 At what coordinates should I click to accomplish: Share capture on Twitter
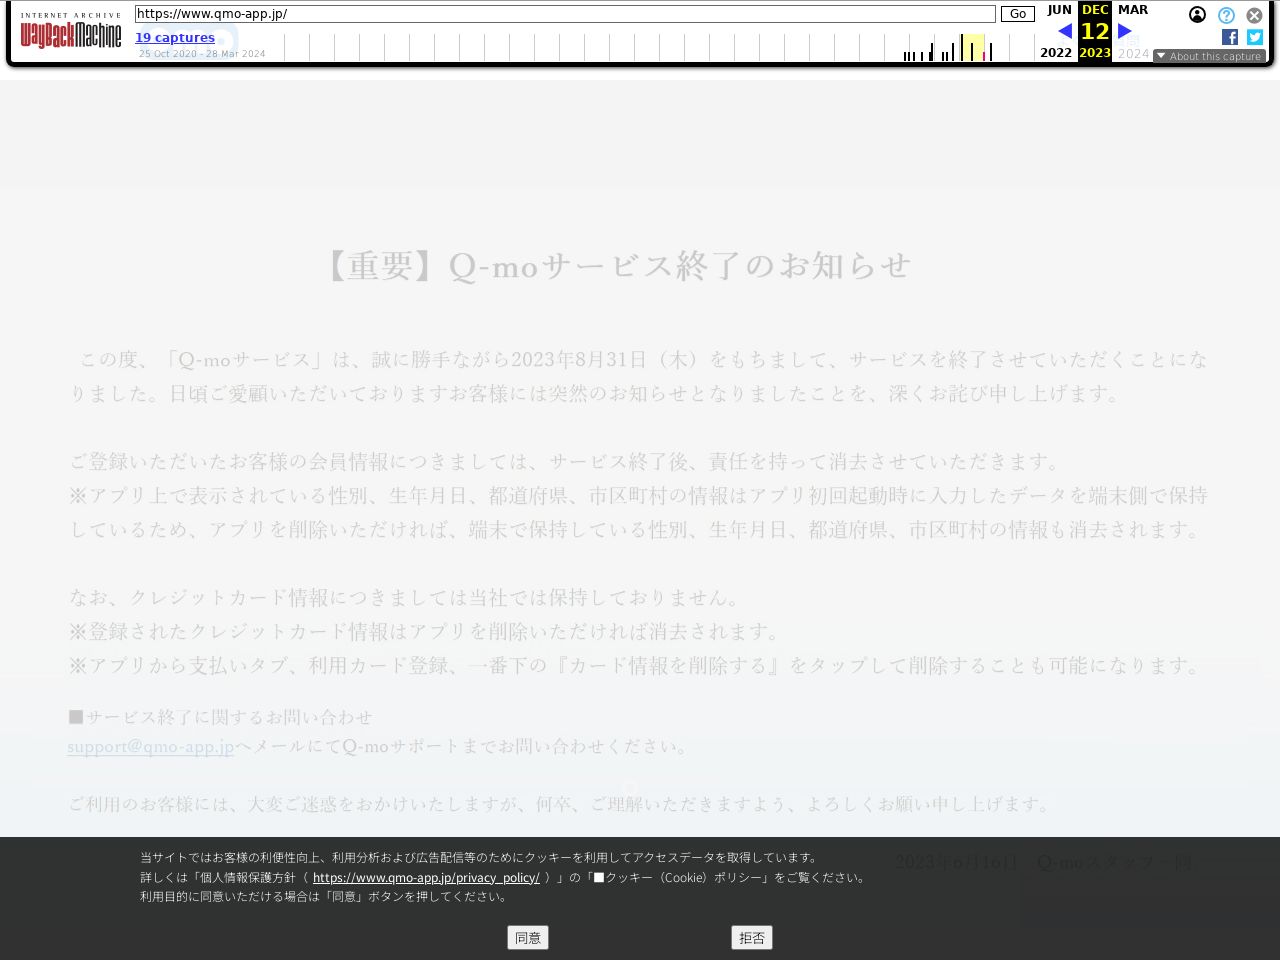[x=1255, y=37]
